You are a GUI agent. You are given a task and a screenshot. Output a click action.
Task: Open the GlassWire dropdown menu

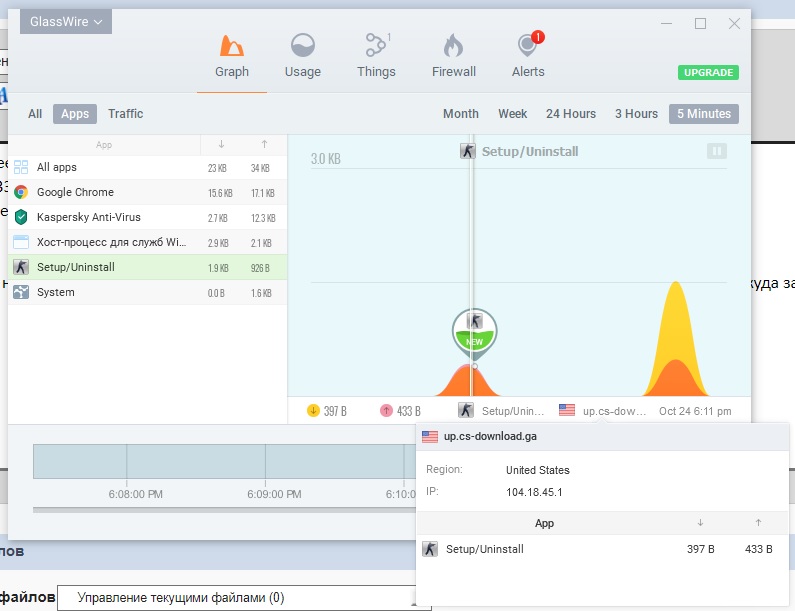[66, 22]
